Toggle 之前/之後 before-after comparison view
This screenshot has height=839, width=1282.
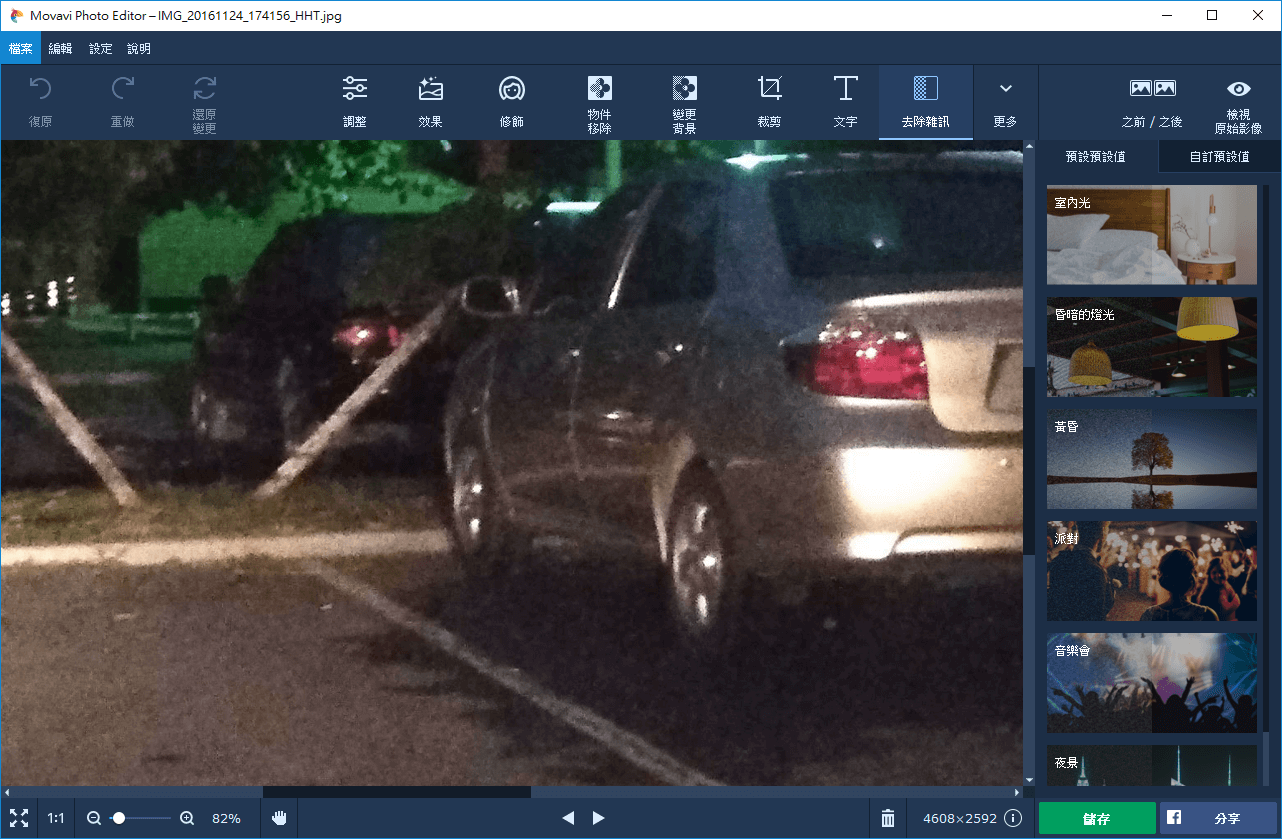[1152, 102]
